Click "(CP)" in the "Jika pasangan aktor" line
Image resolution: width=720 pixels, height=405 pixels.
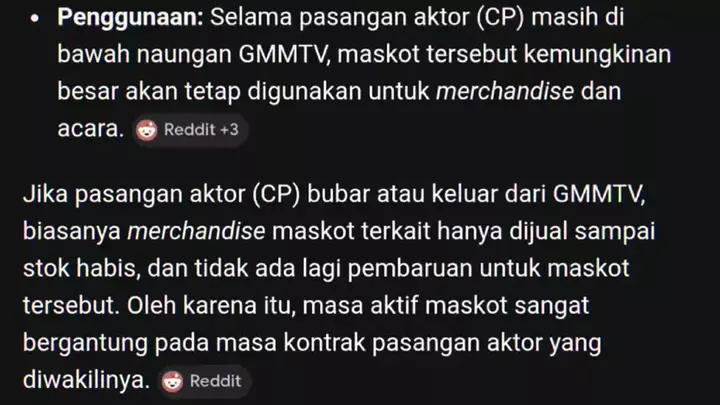point(276,194)
